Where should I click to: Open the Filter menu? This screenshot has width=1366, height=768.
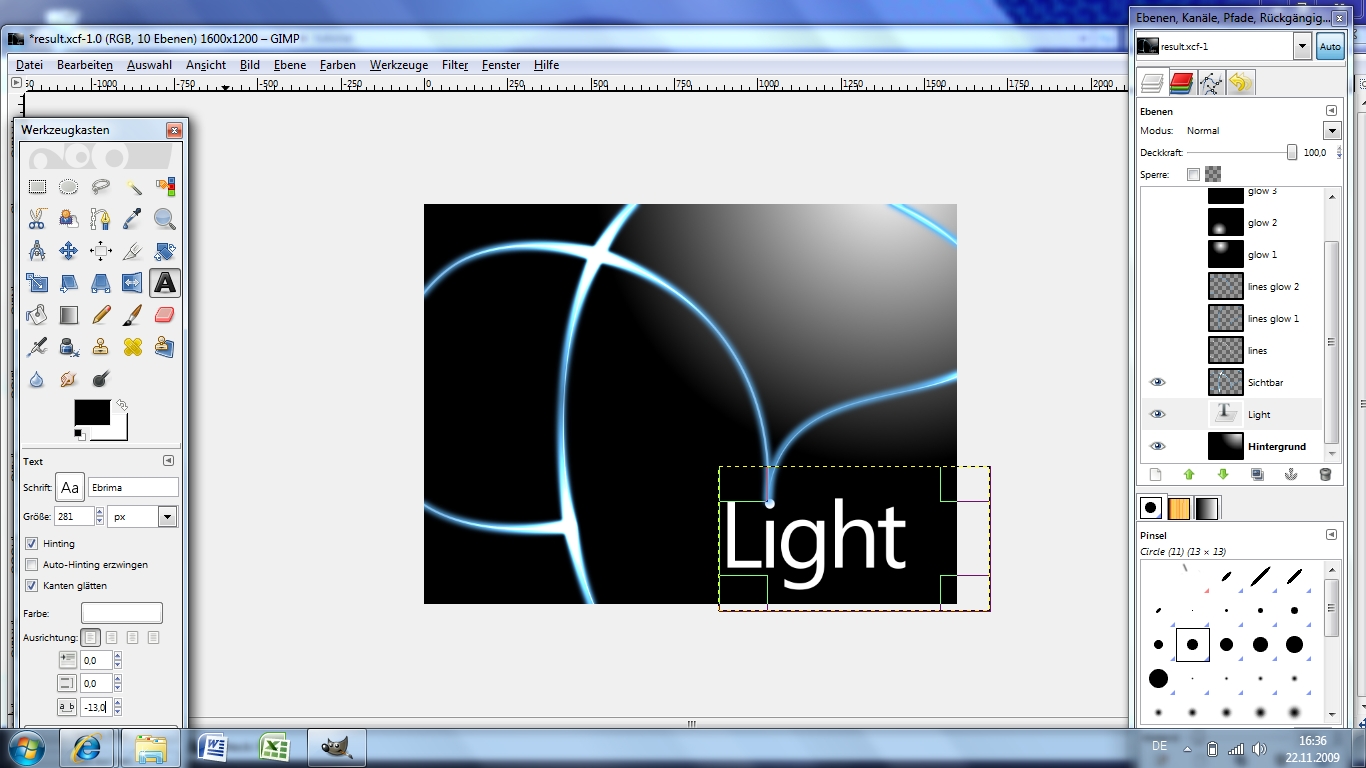point(455,65)
